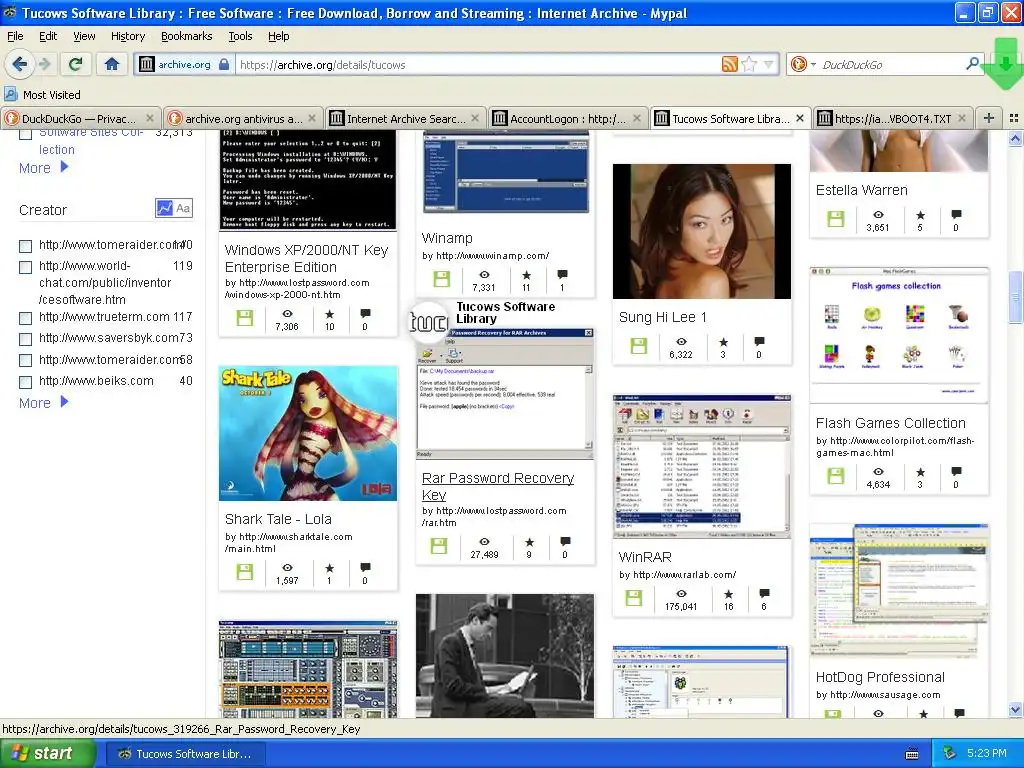Click the URL address input field
Image resolution: width=1024 pixels, height=768 pixels.
coord(478,64)
